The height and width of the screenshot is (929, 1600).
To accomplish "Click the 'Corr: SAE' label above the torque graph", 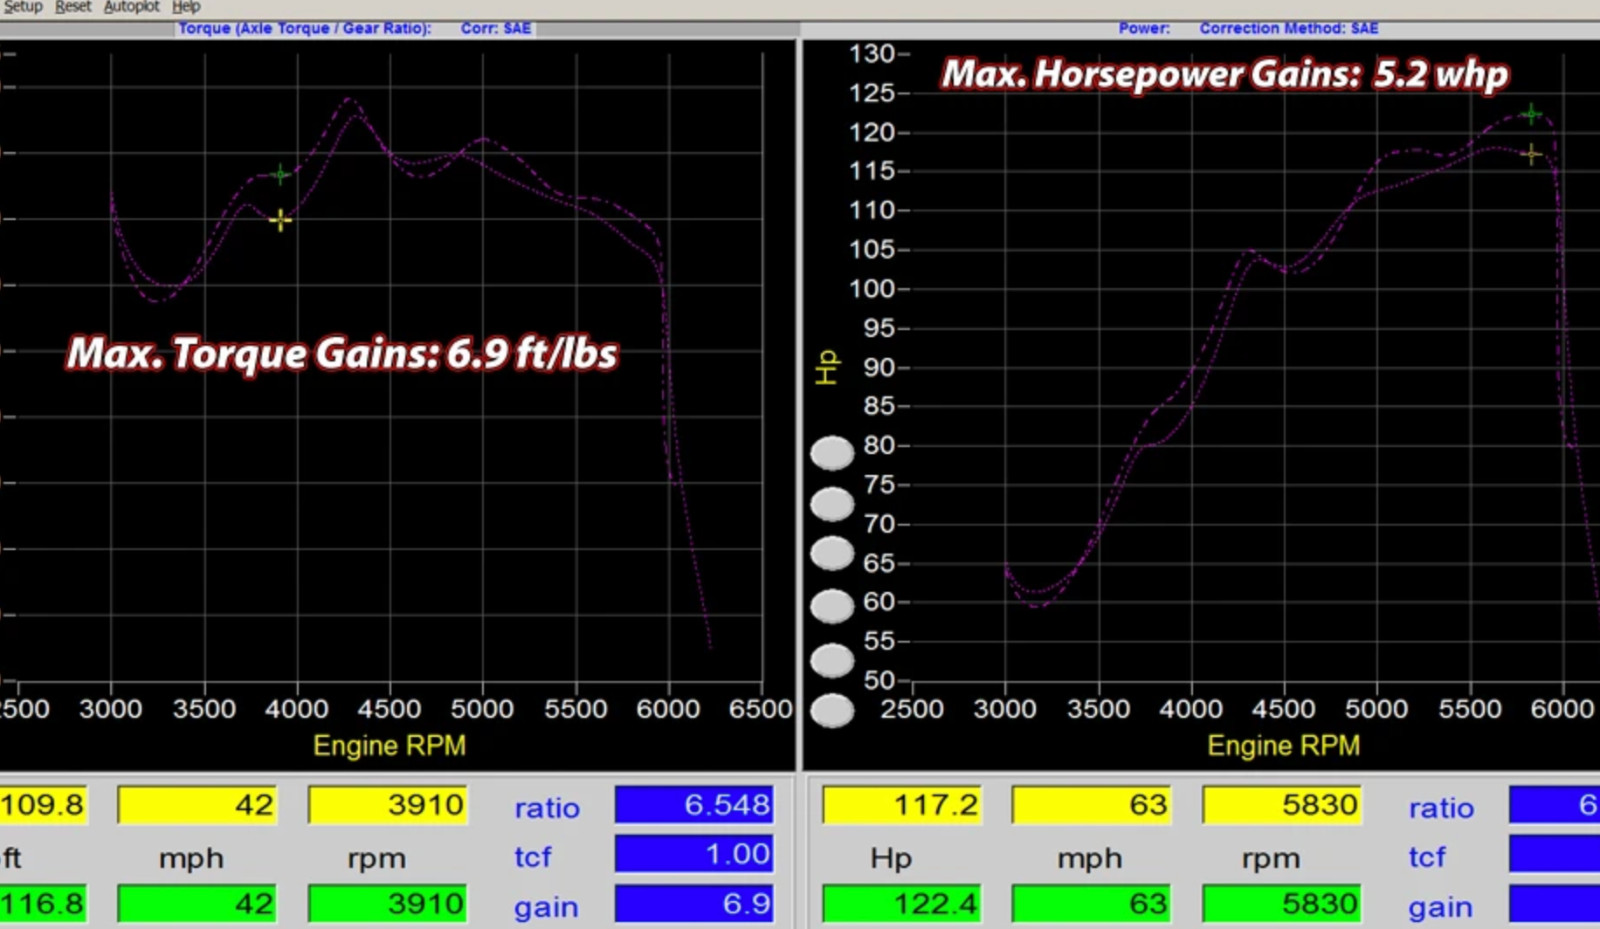I will [x=496, y=28].
